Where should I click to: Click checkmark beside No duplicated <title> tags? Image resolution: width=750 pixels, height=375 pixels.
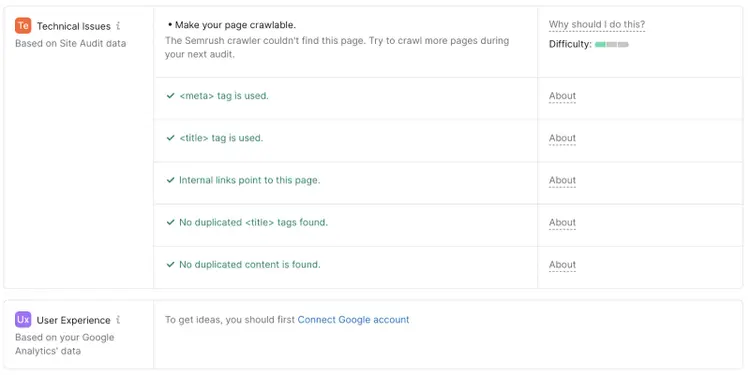(170, 222)
